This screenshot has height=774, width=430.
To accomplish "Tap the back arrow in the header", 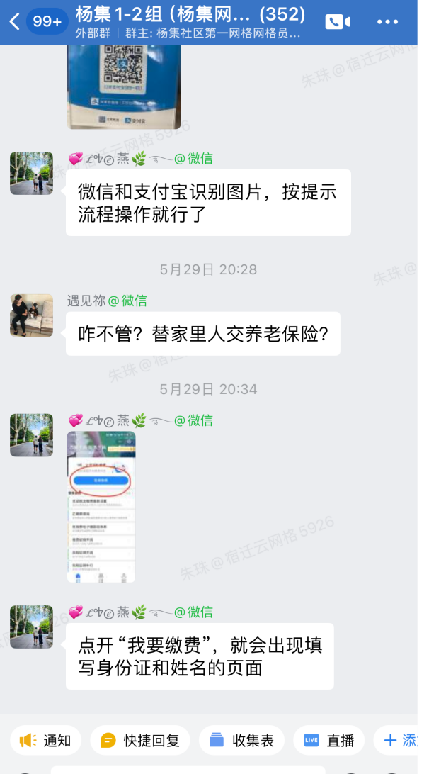I will tap(14, 22).
